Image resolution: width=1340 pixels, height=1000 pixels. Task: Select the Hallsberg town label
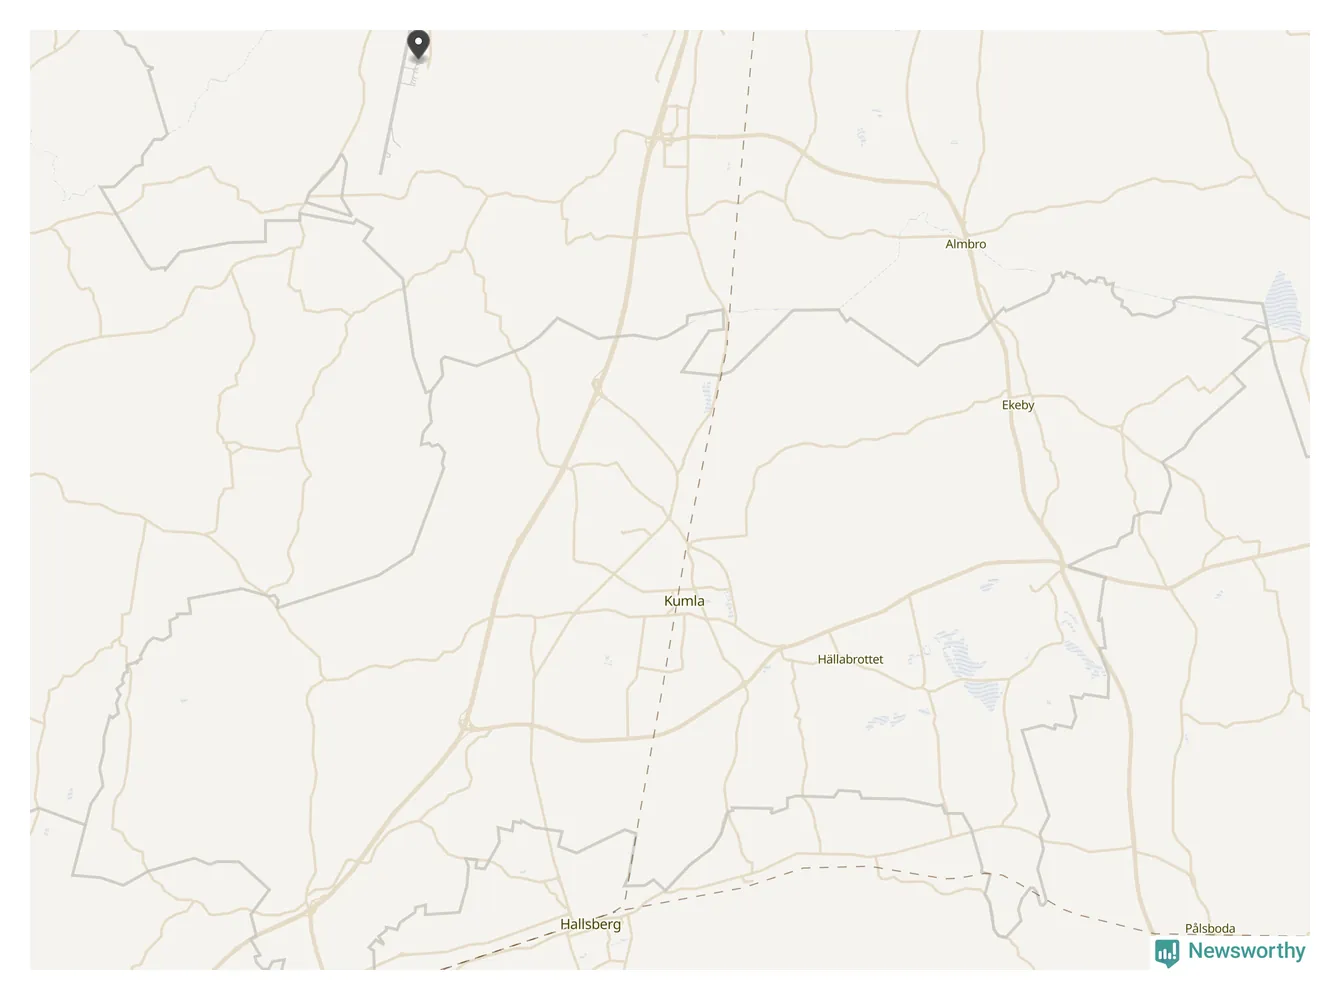tap(590, 924)
